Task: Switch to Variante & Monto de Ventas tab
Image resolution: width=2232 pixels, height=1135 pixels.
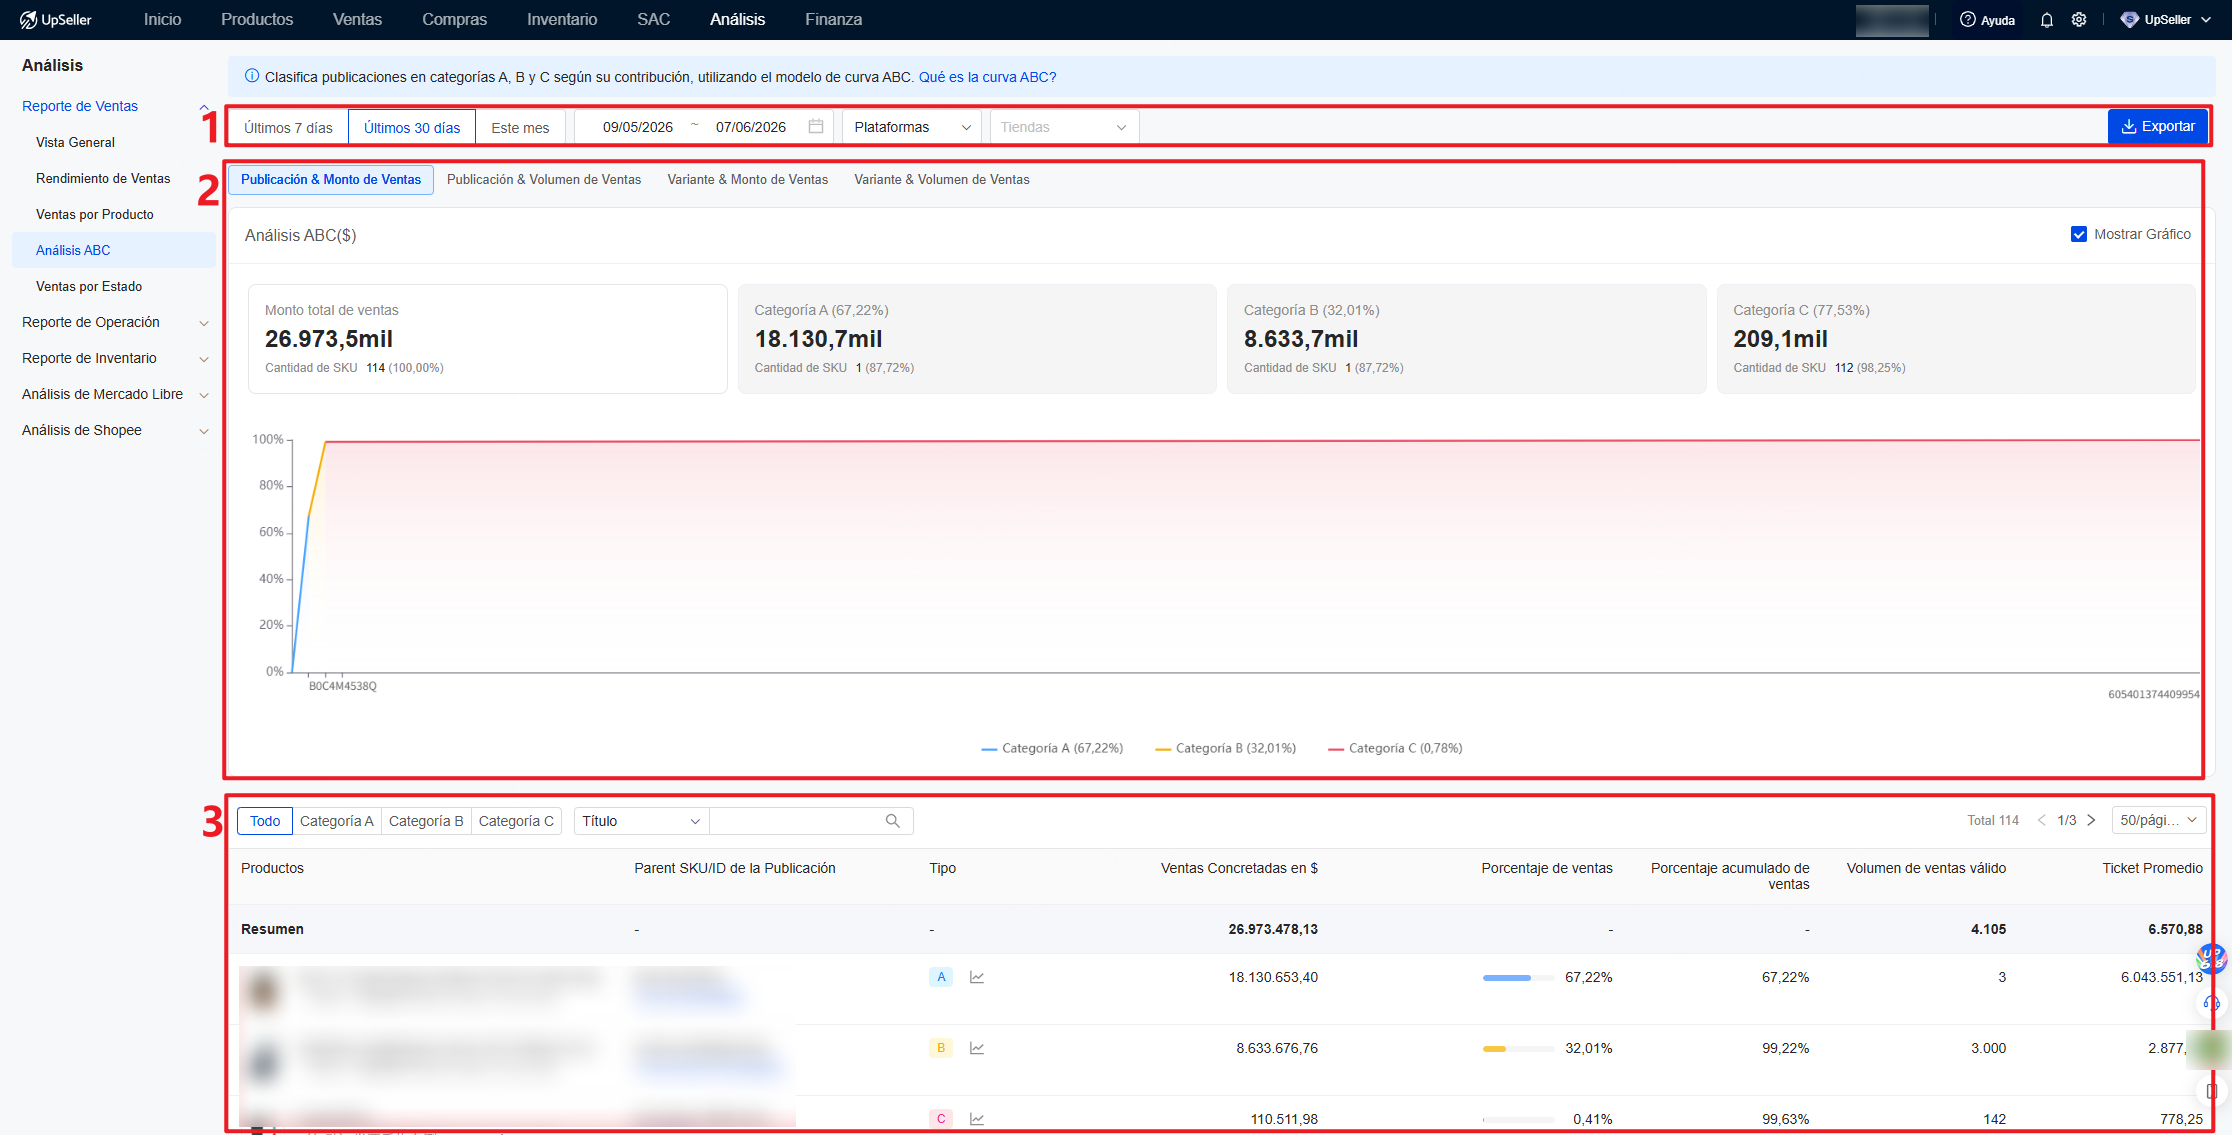Action: [748, 180]
